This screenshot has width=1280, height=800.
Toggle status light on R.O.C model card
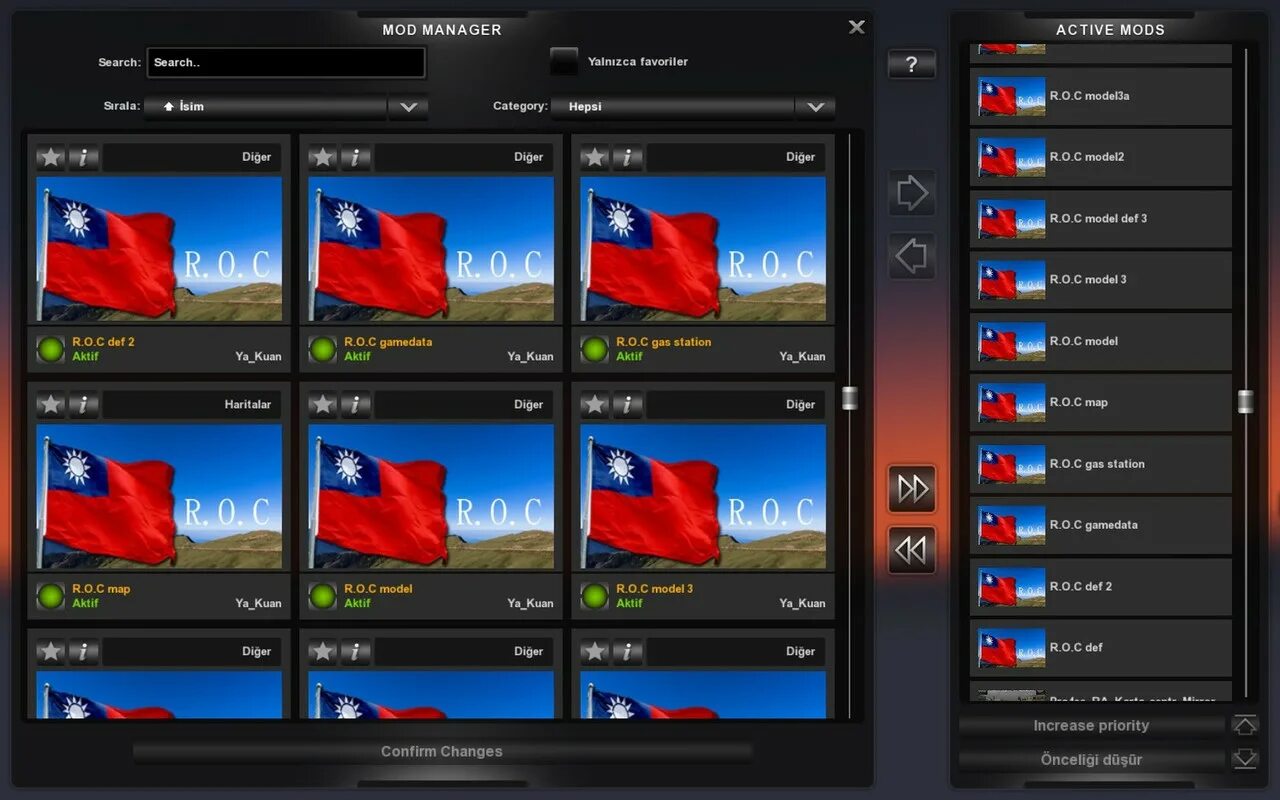pyautogui.click(x=323, y=596)
